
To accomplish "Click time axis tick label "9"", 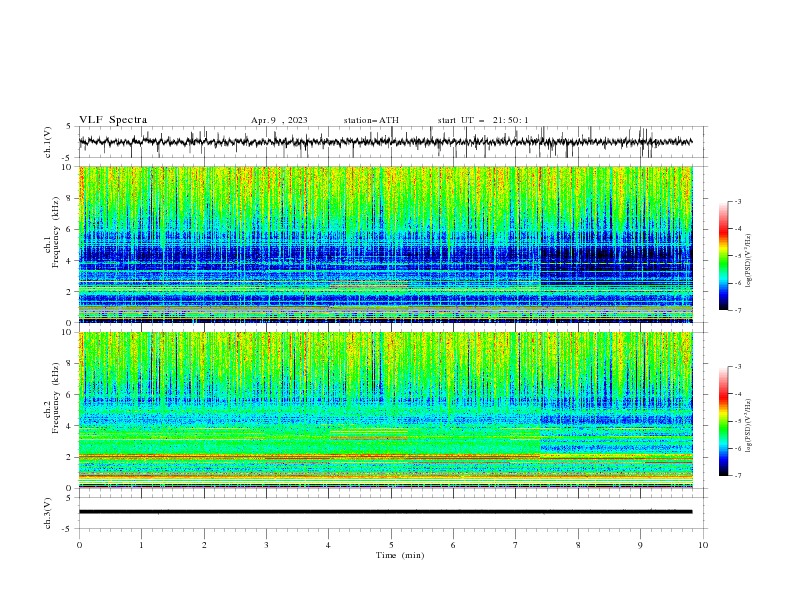I will coord(640,545).
